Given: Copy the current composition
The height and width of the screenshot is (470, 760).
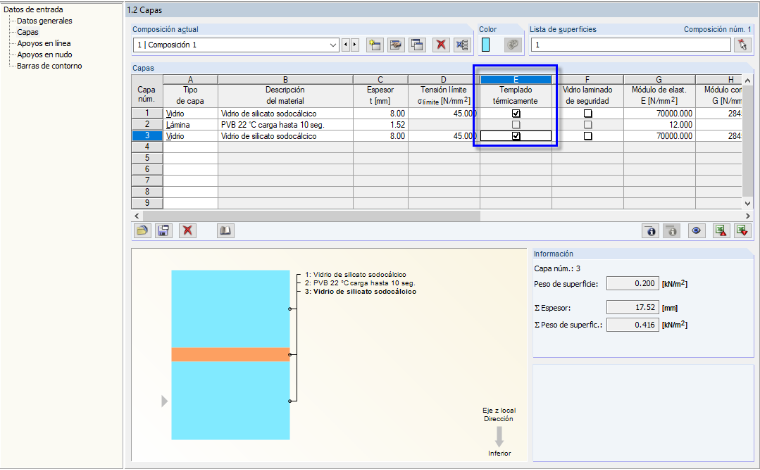Looking at the screenshot, I should click(417, 45).
